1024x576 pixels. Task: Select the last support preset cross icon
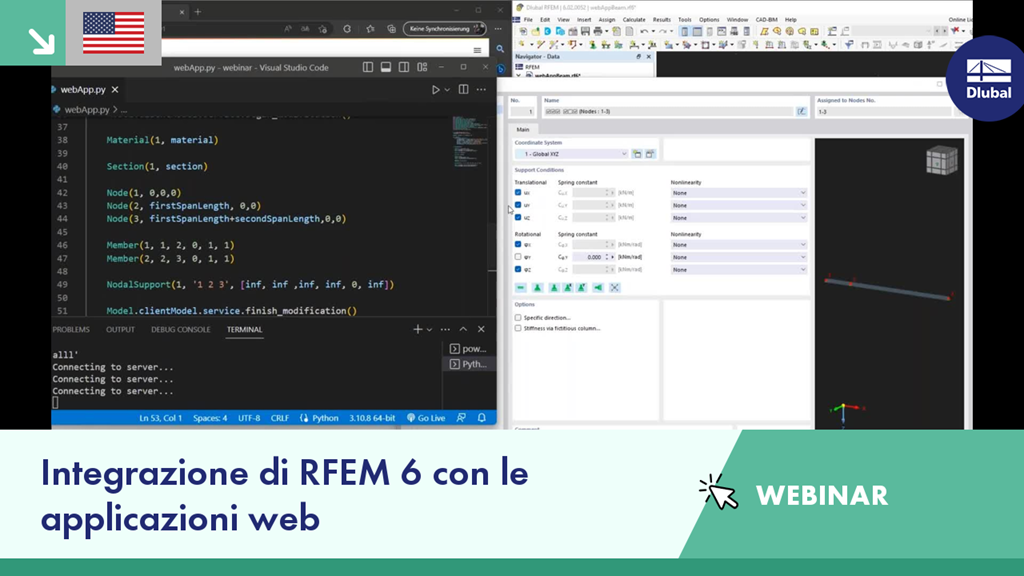(x=615, y=287)
